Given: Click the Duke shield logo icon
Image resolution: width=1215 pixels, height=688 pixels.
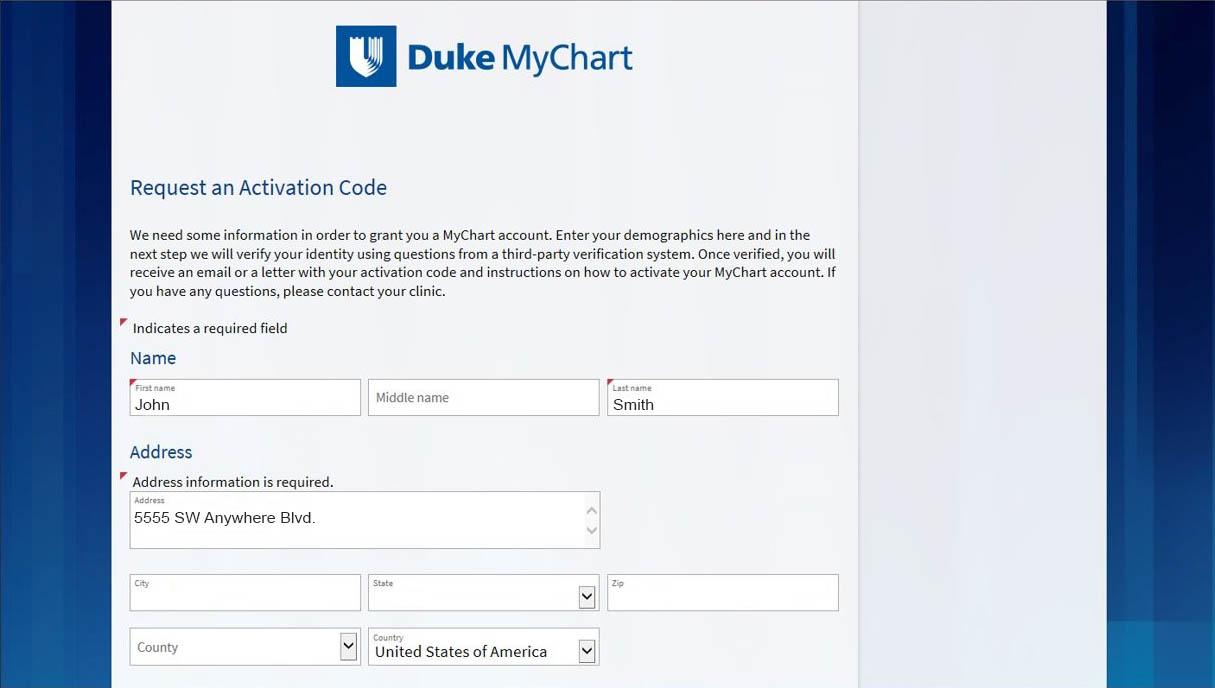Looking at the screenshot, I should point(366,56).
